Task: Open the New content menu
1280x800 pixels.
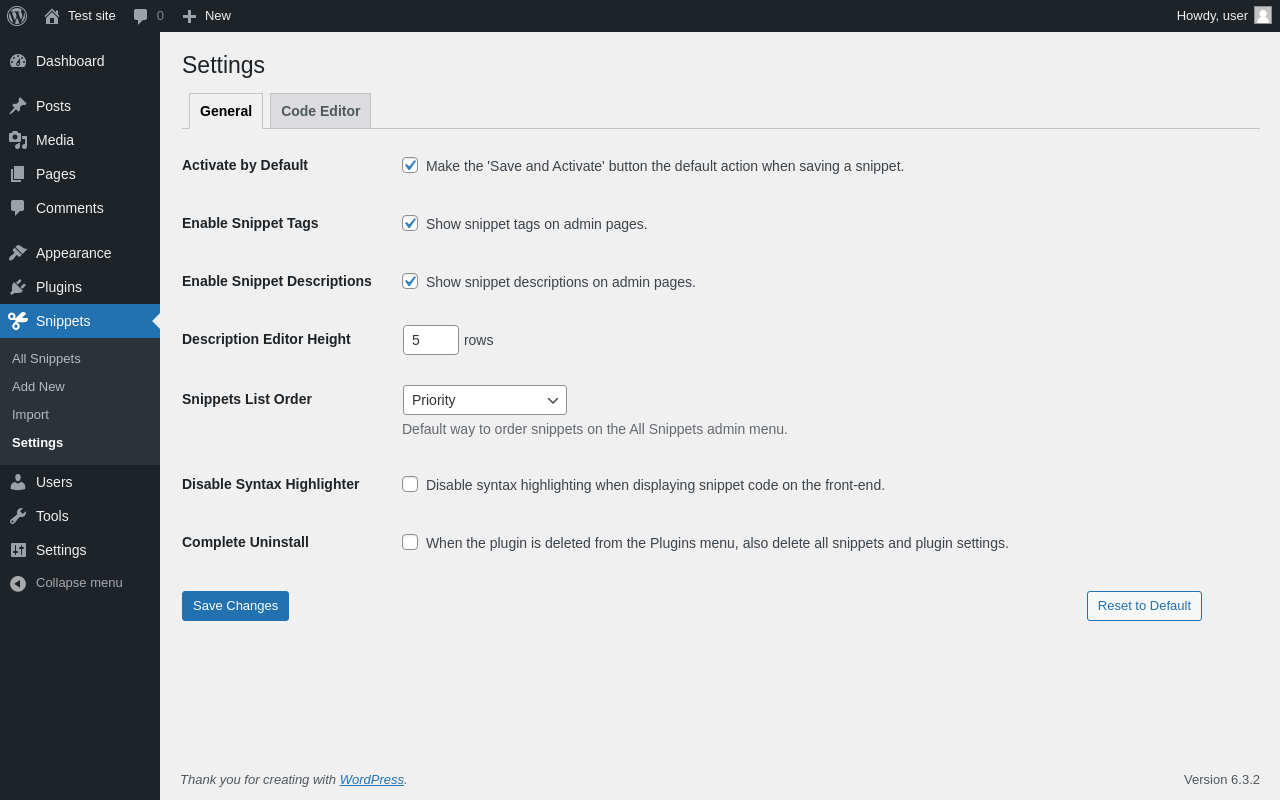Action: [207, 16]
